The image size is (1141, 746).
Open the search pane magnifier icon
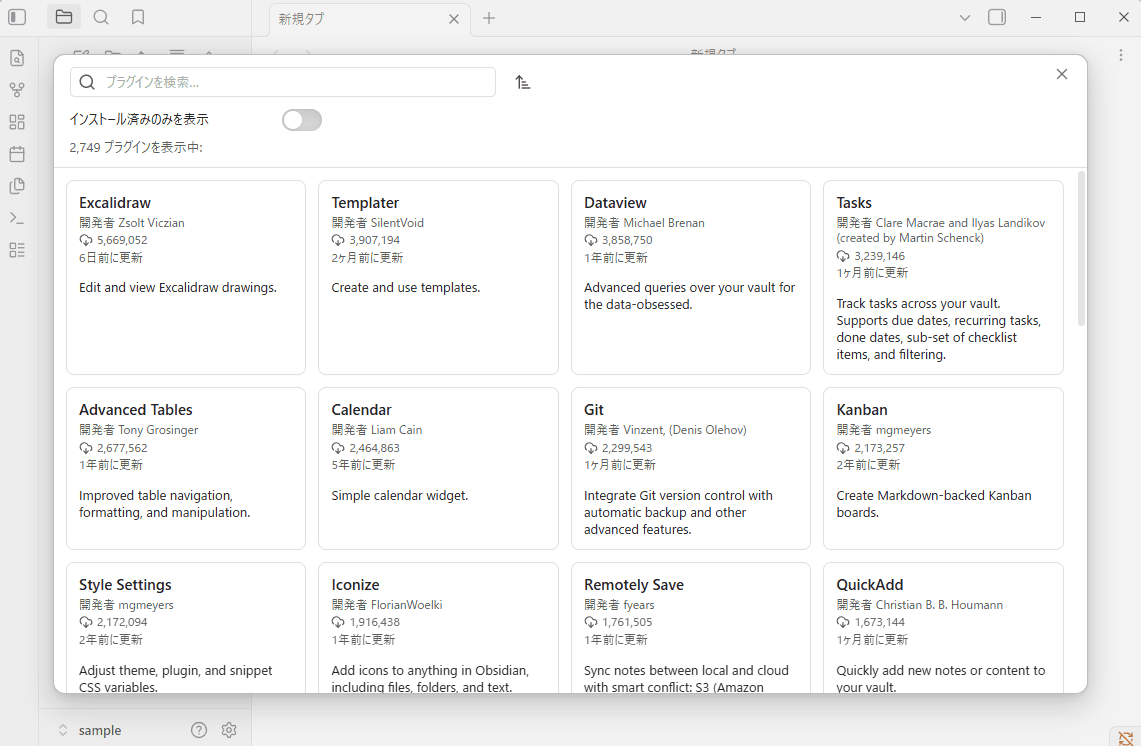[101, 17]
